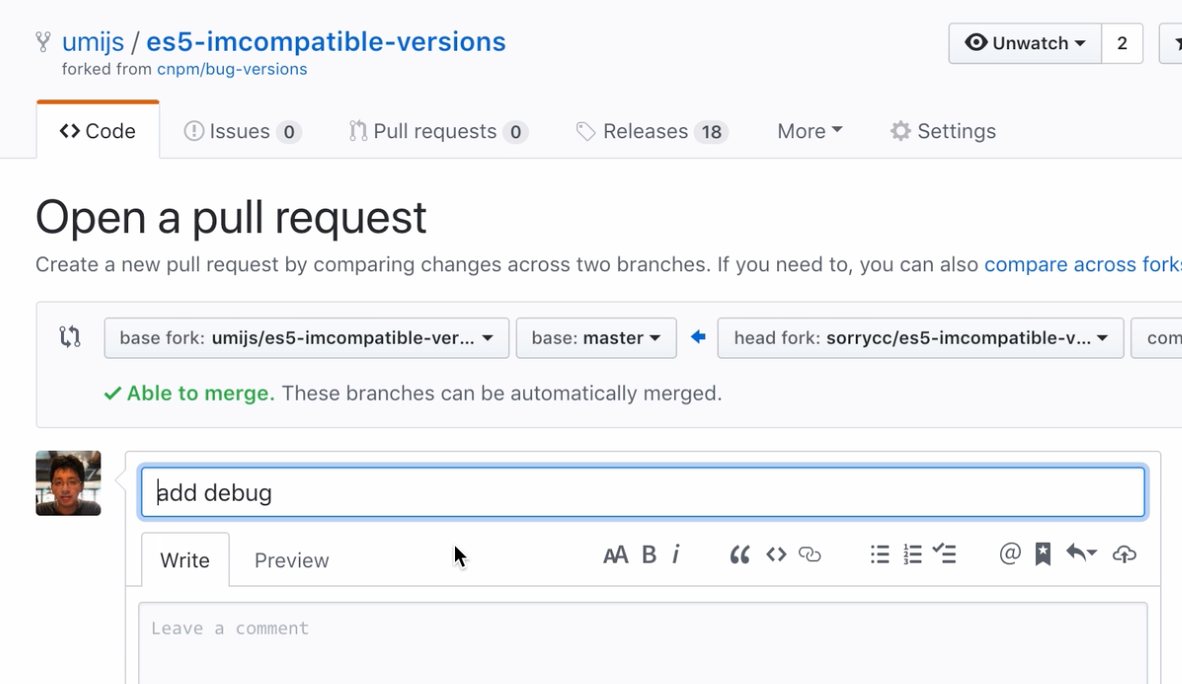Click the compare across forks link
The height and width of the screenshot is (684, 1182).
(1082, 265)
